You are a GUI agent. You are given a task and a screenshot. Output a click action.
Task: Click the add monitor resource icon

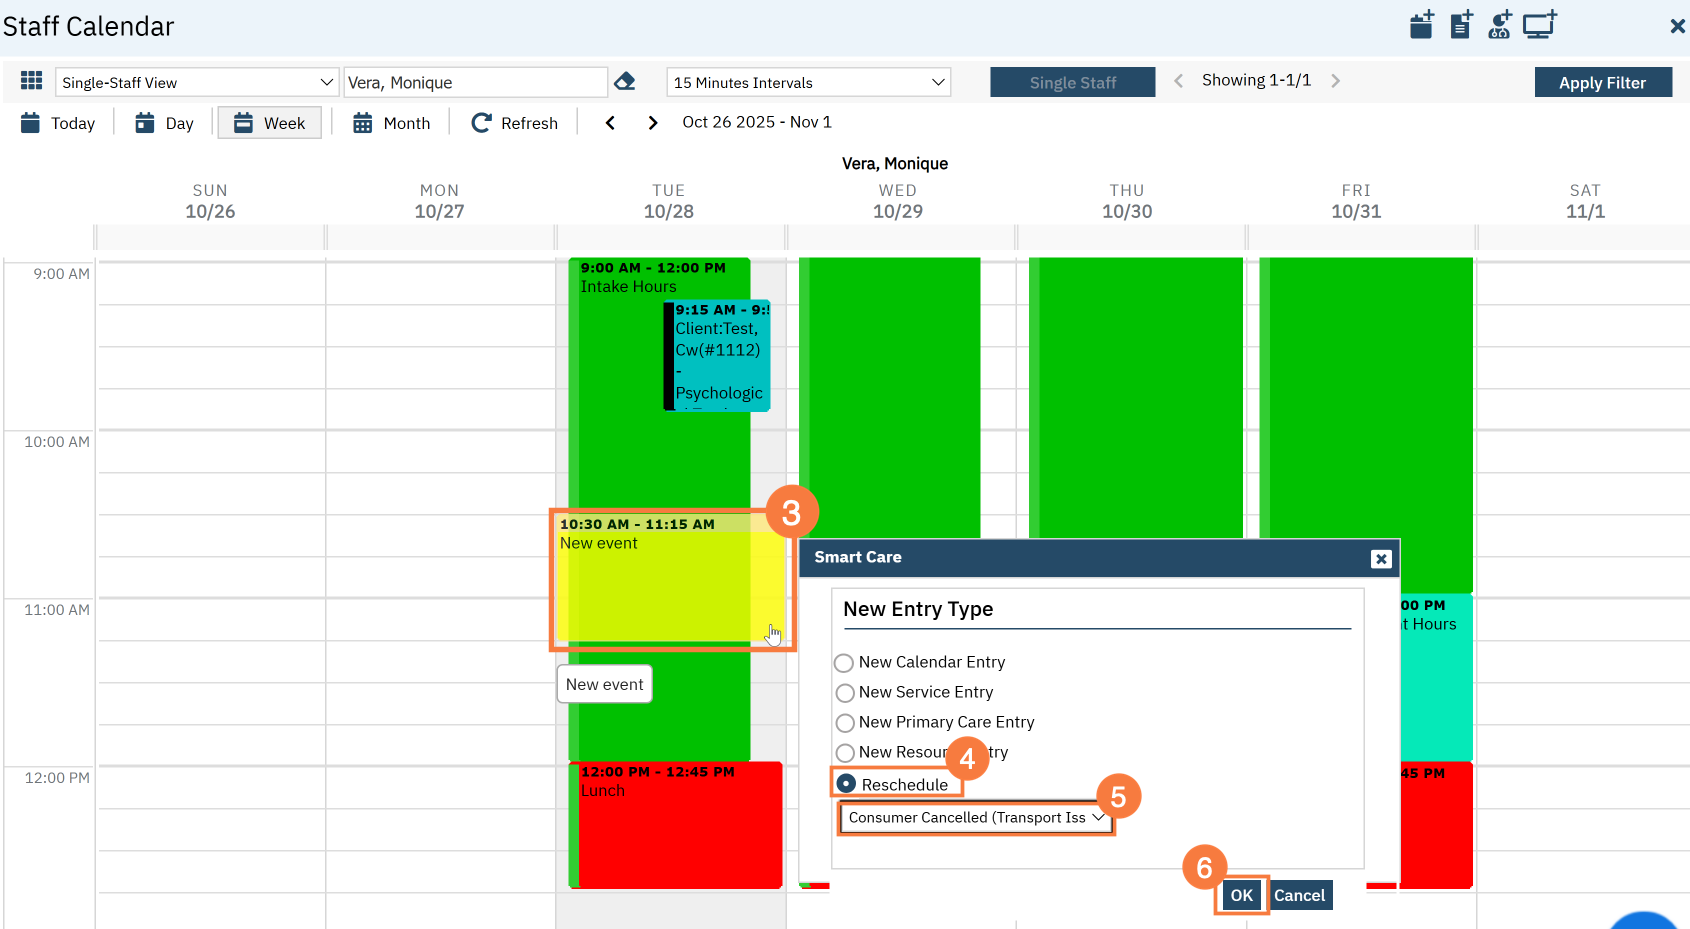1540,25
